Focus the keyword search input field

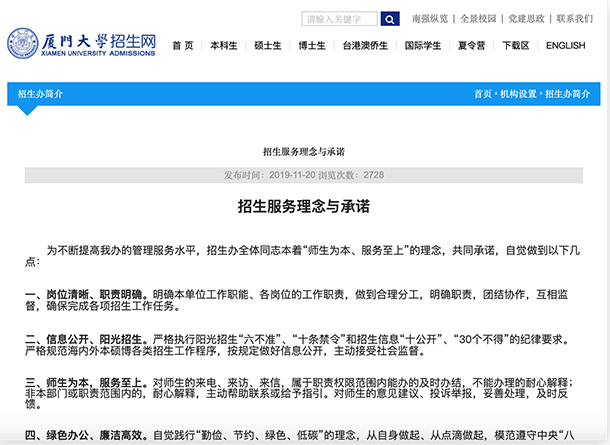click(339, 19)
